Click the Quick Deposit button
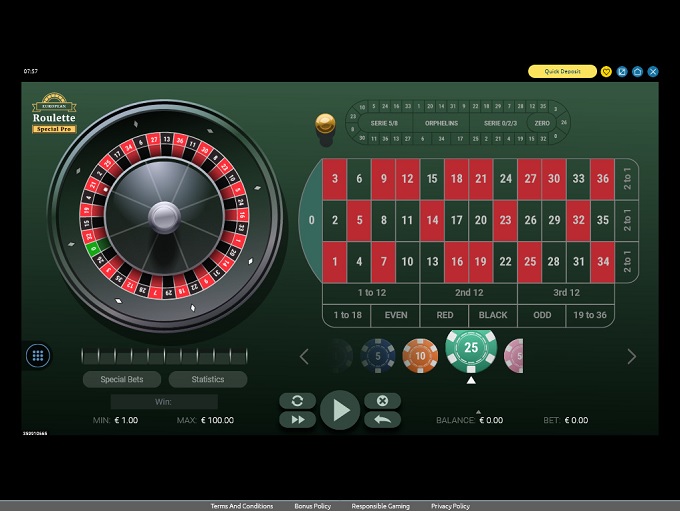This screenshot has height=511, width=680. [562, 72]
